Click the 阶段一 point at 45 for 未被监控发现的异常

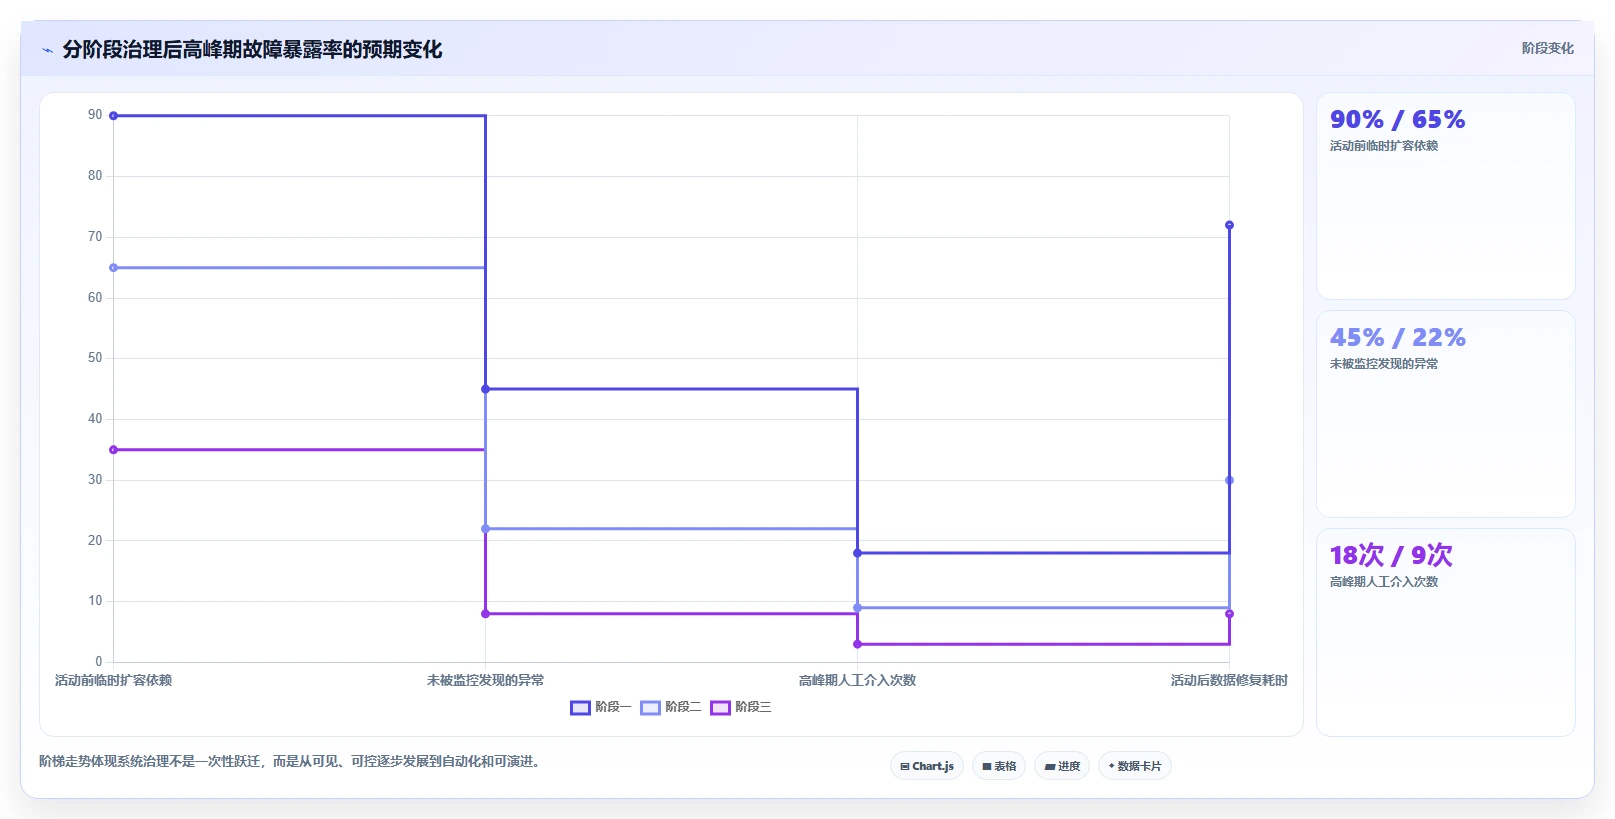tap(485, 389)
